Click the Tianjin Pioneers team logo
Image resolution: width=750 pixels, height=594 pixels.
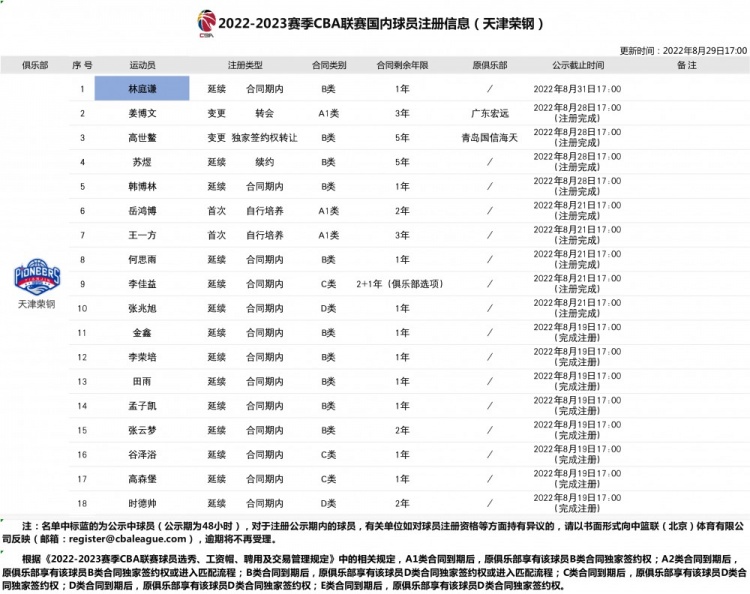(37, 276)
